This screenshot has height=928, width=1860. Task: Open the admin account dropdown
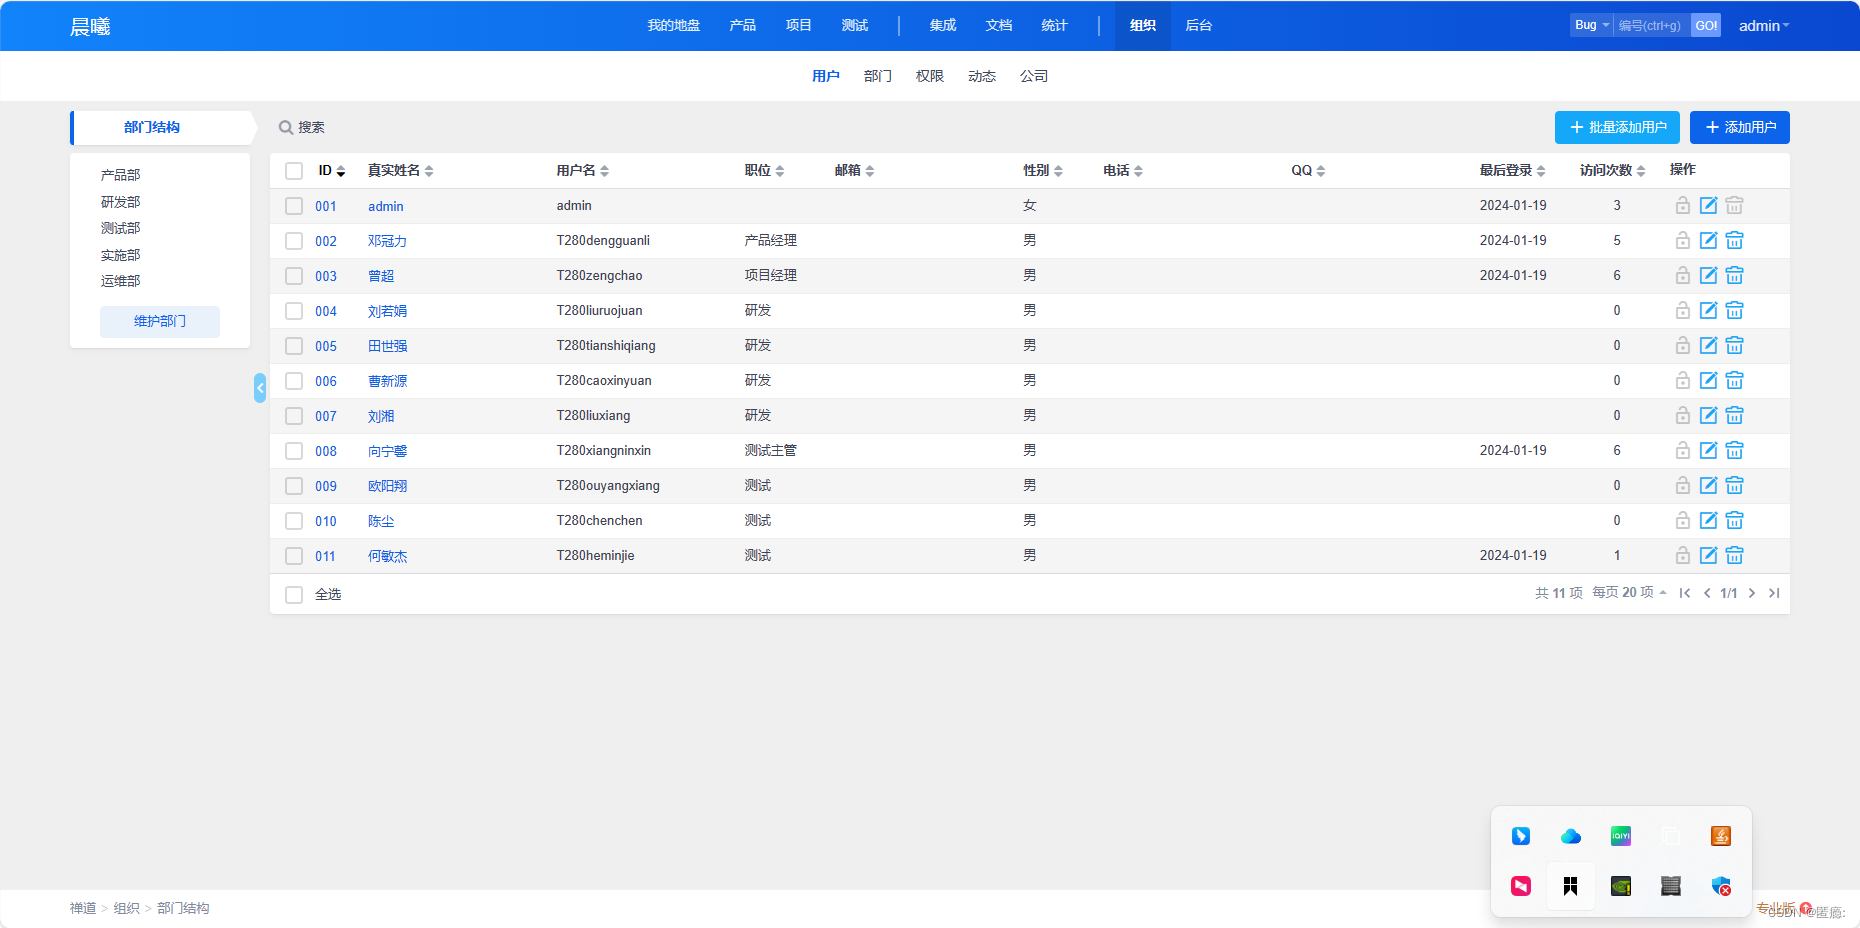tap(1764, 26)
